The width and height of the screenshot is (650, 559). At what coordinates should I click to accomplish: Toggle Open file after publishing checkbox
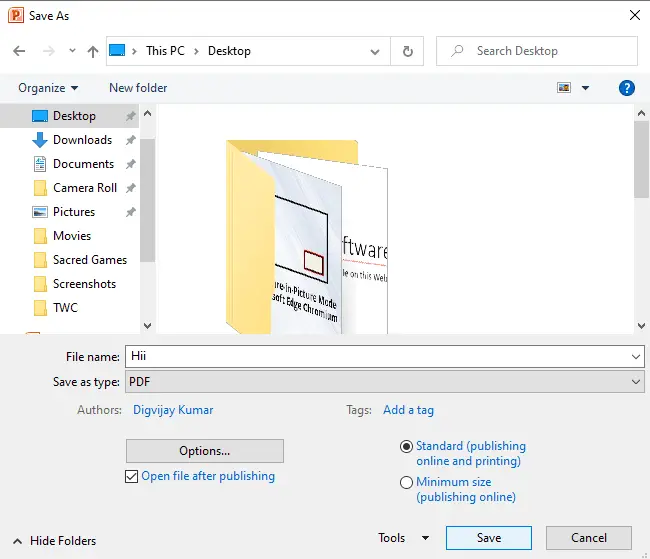[x=131, y=476]
